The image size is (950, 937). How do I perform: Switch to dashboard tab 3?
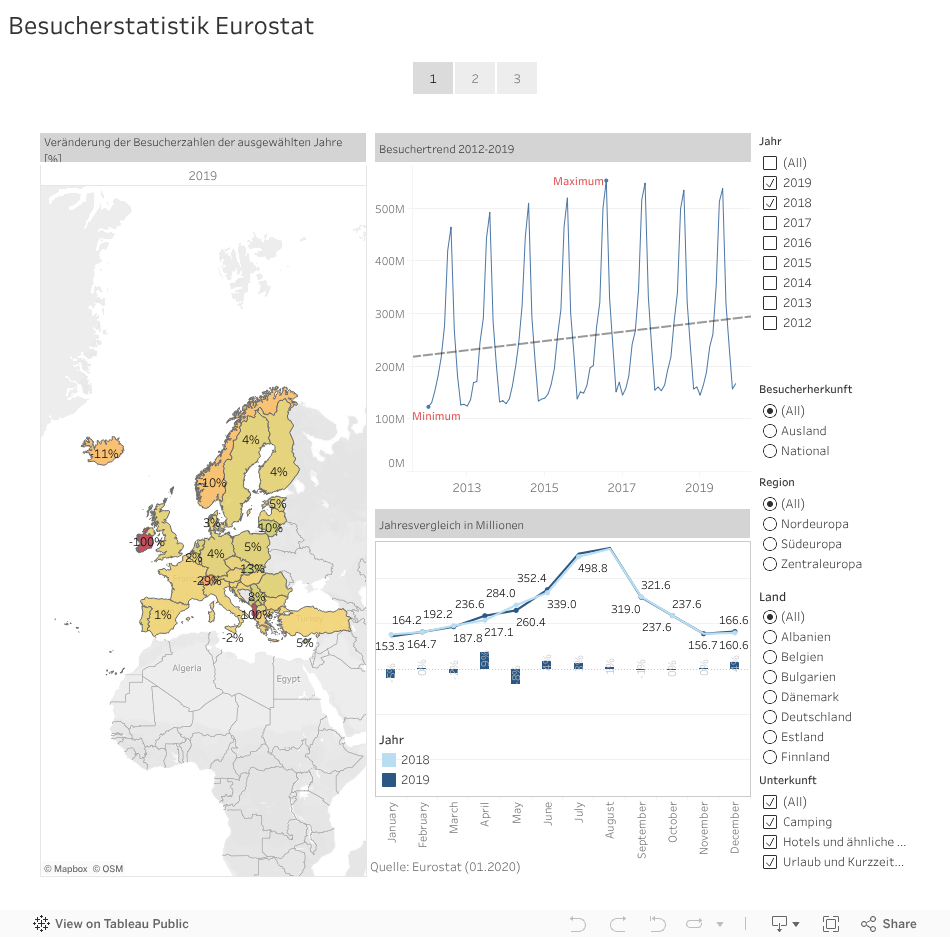click(x=517, y=78)
